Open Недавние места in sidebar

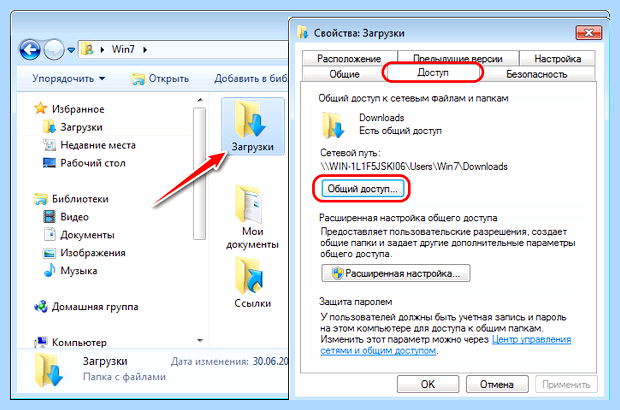[x=98, y=145]
